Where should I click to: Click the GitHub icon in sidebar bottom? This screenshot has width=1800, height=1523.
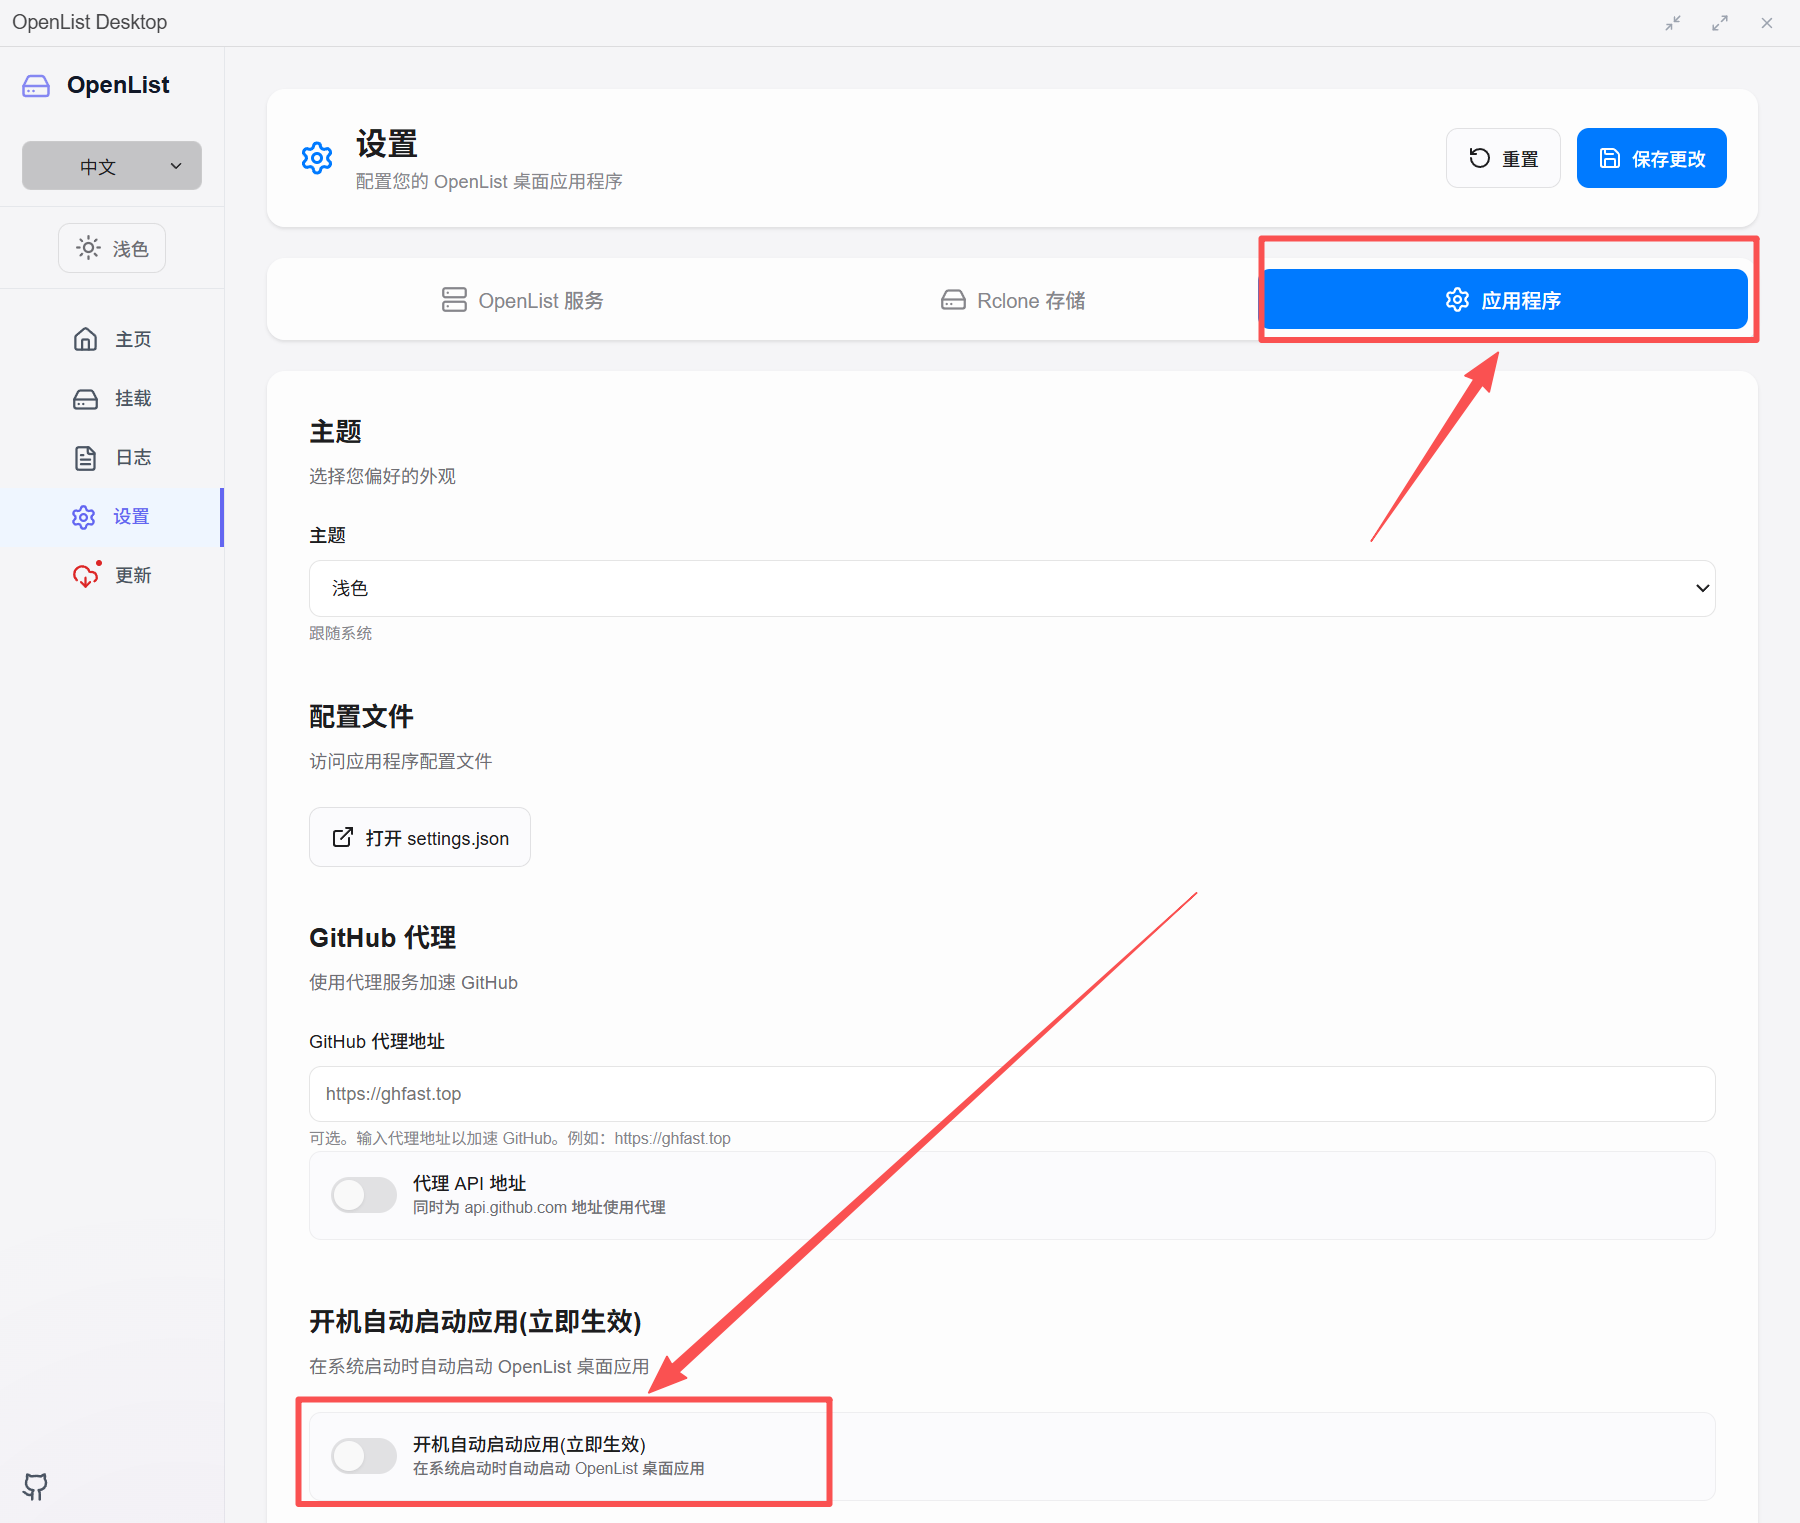(35, 1486)
